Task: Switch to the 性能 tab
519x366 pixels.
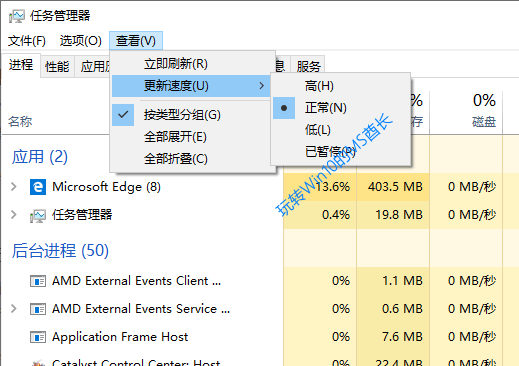Action: coord(57,66)
